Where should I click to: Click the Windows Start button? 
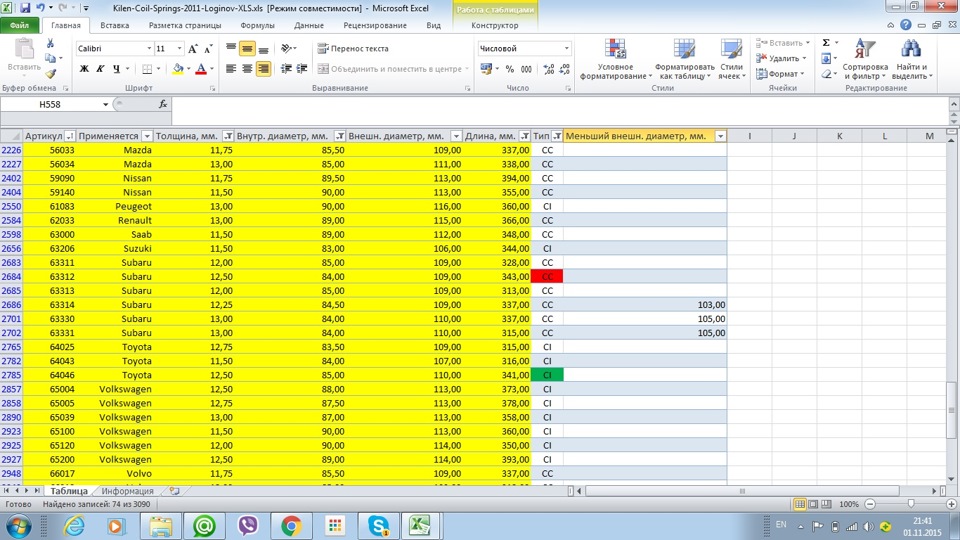(x=18, y=526)
